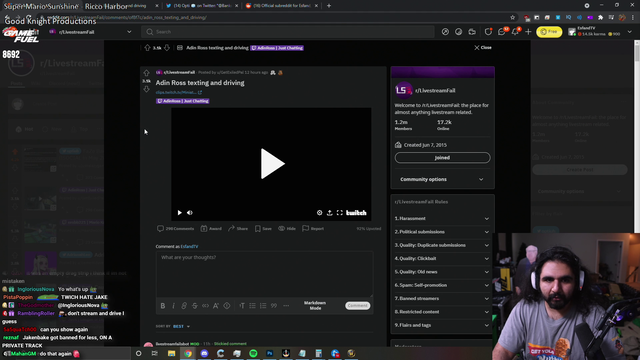
Task: Mute the Twitch video volume icon
Action: tap(190, 213)
